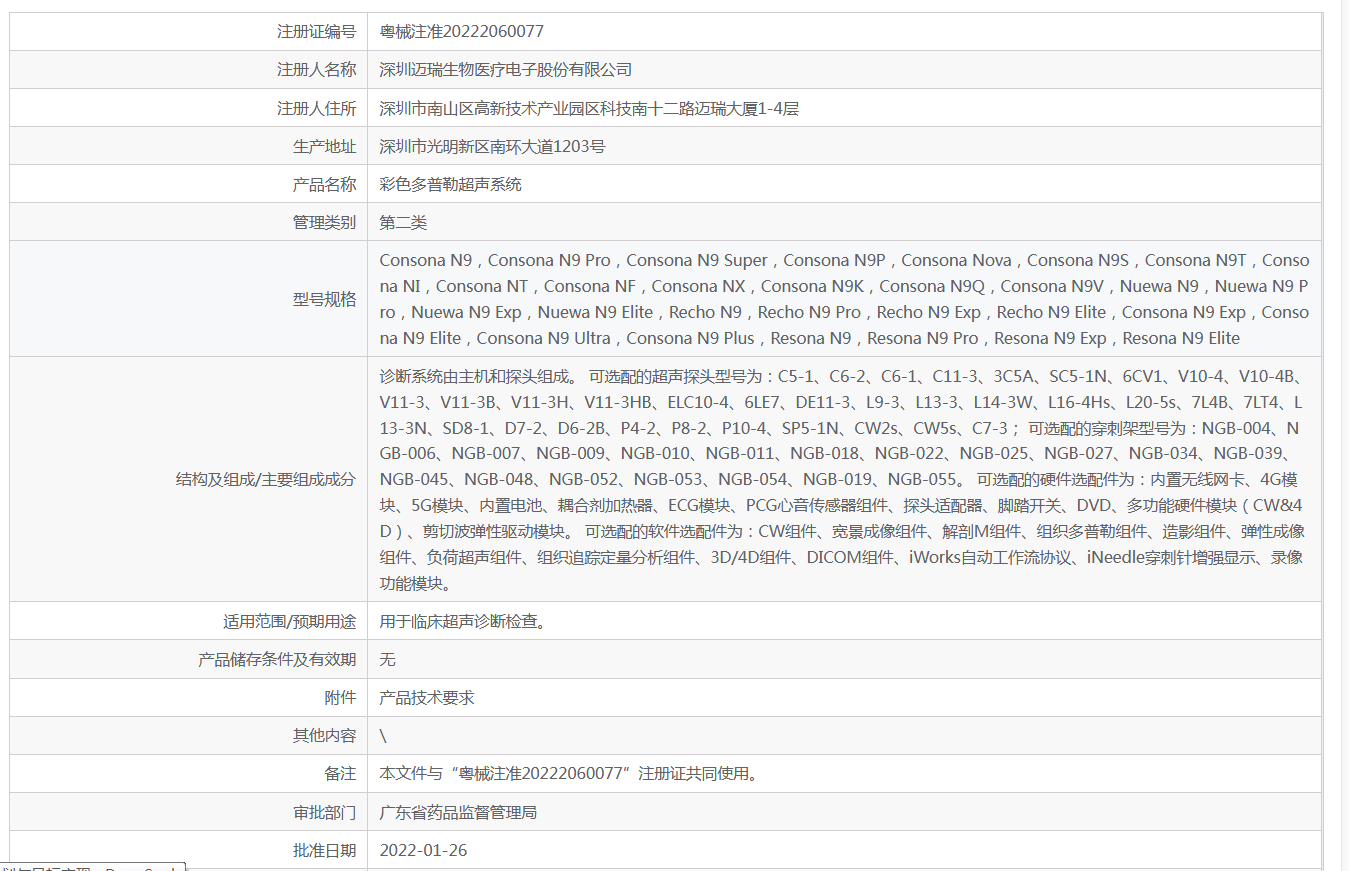This screenshot has height=871, width=1350.
Task: Click the 生产地址 label
Action: pos(324,146)
